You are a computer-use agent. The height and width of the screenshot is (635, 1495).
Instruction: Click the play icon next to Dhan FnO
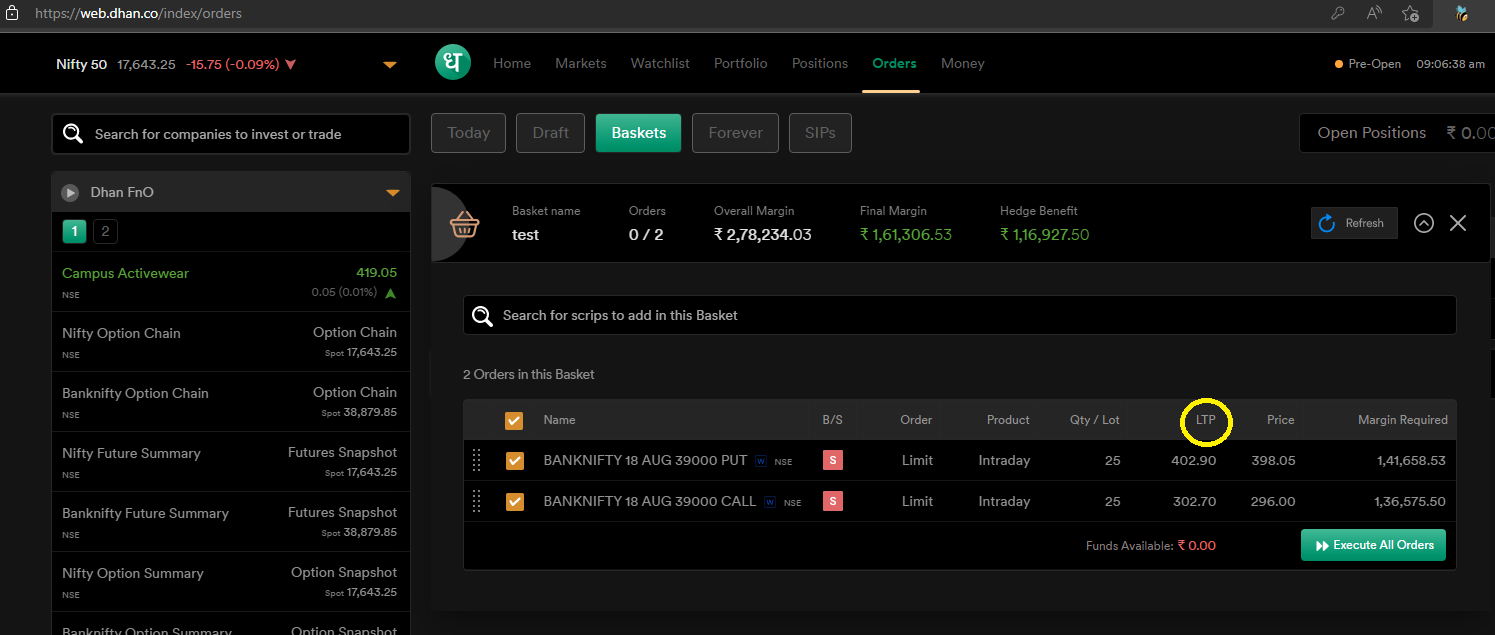coord(70,192)
